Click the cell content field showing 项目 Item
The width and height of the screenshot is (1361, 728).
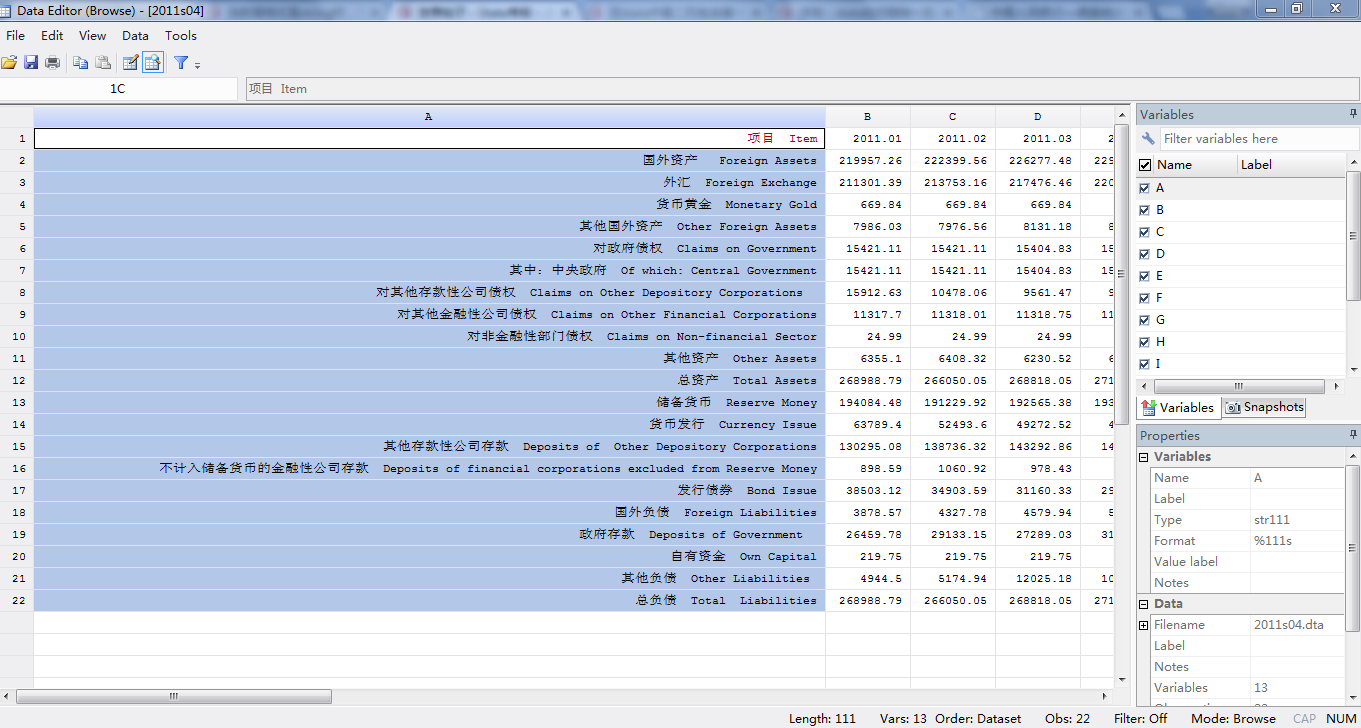[x=802, y=89]
